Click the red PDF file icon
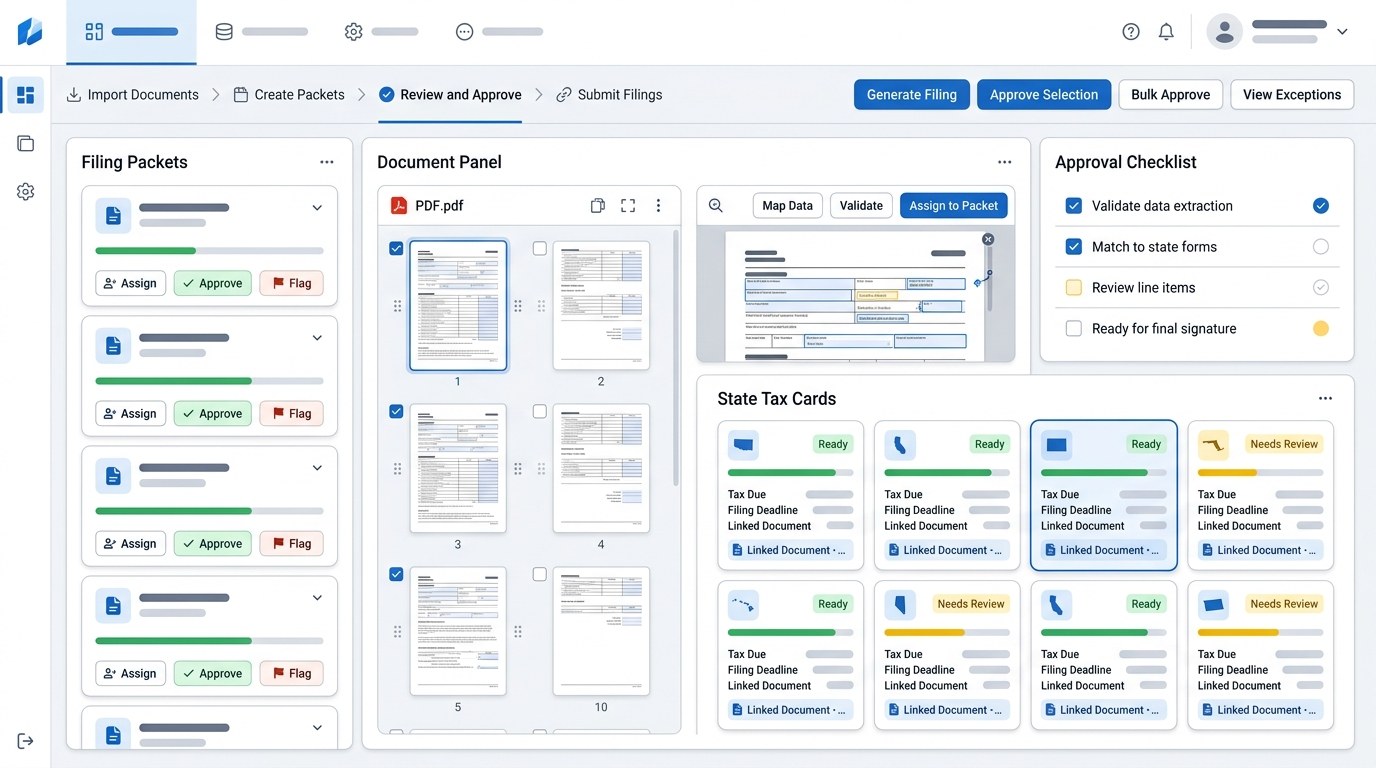The width and height of the screenshot is (1376, 768). [x=399, y=206]
